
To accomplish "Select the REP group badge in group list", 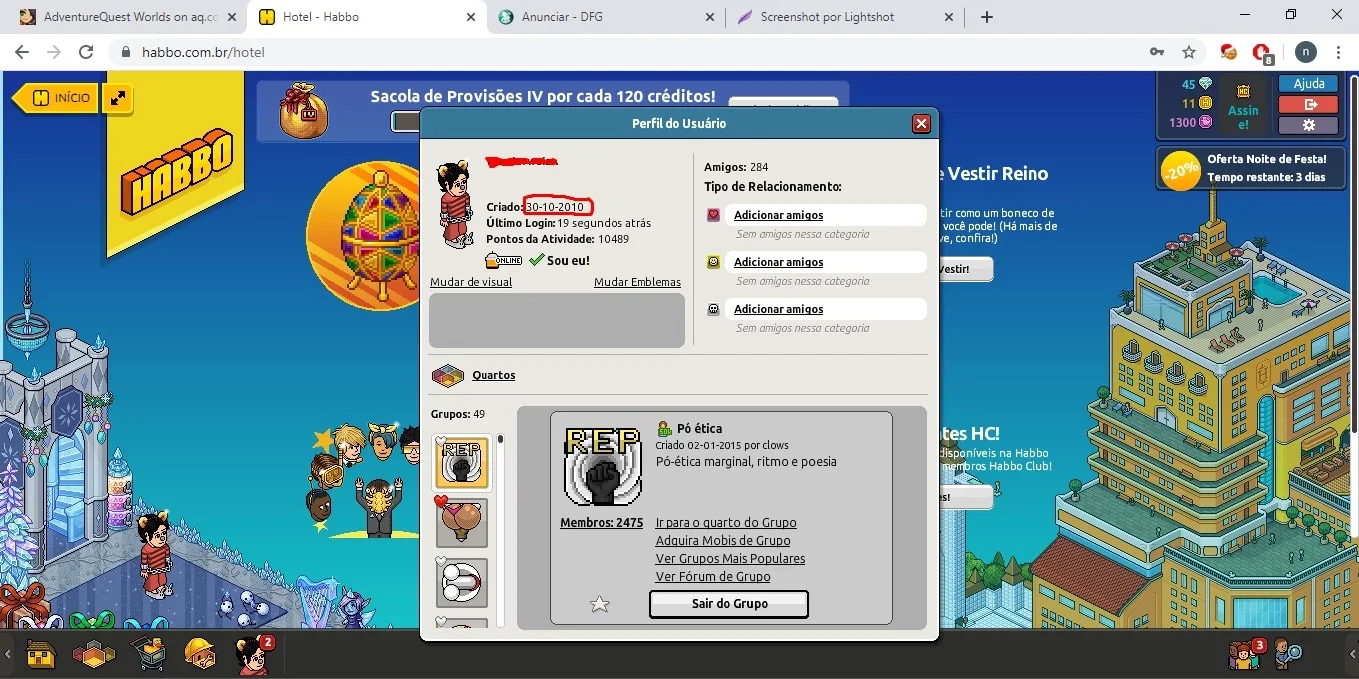I will click(x=462, y=463).
